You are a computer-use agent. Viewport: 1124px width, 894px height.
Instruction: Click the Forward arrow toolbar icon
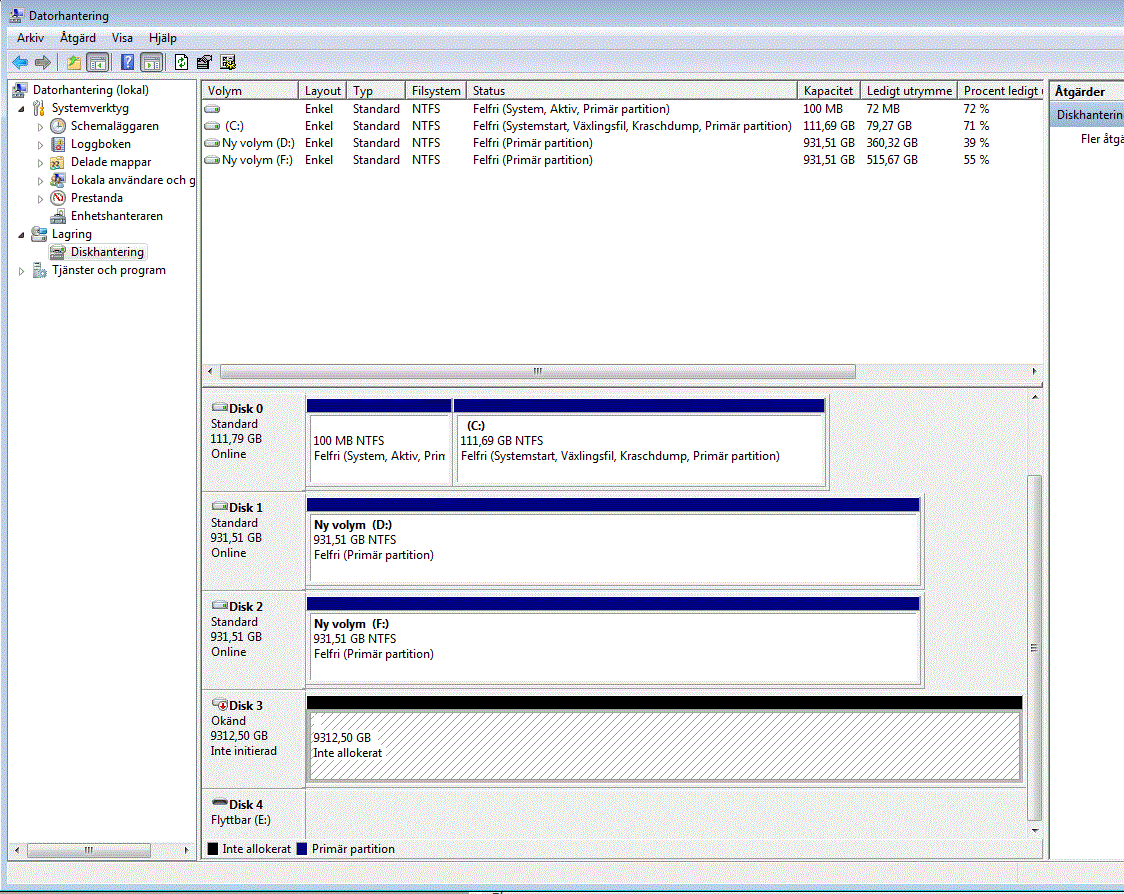[x=43, y=62]
